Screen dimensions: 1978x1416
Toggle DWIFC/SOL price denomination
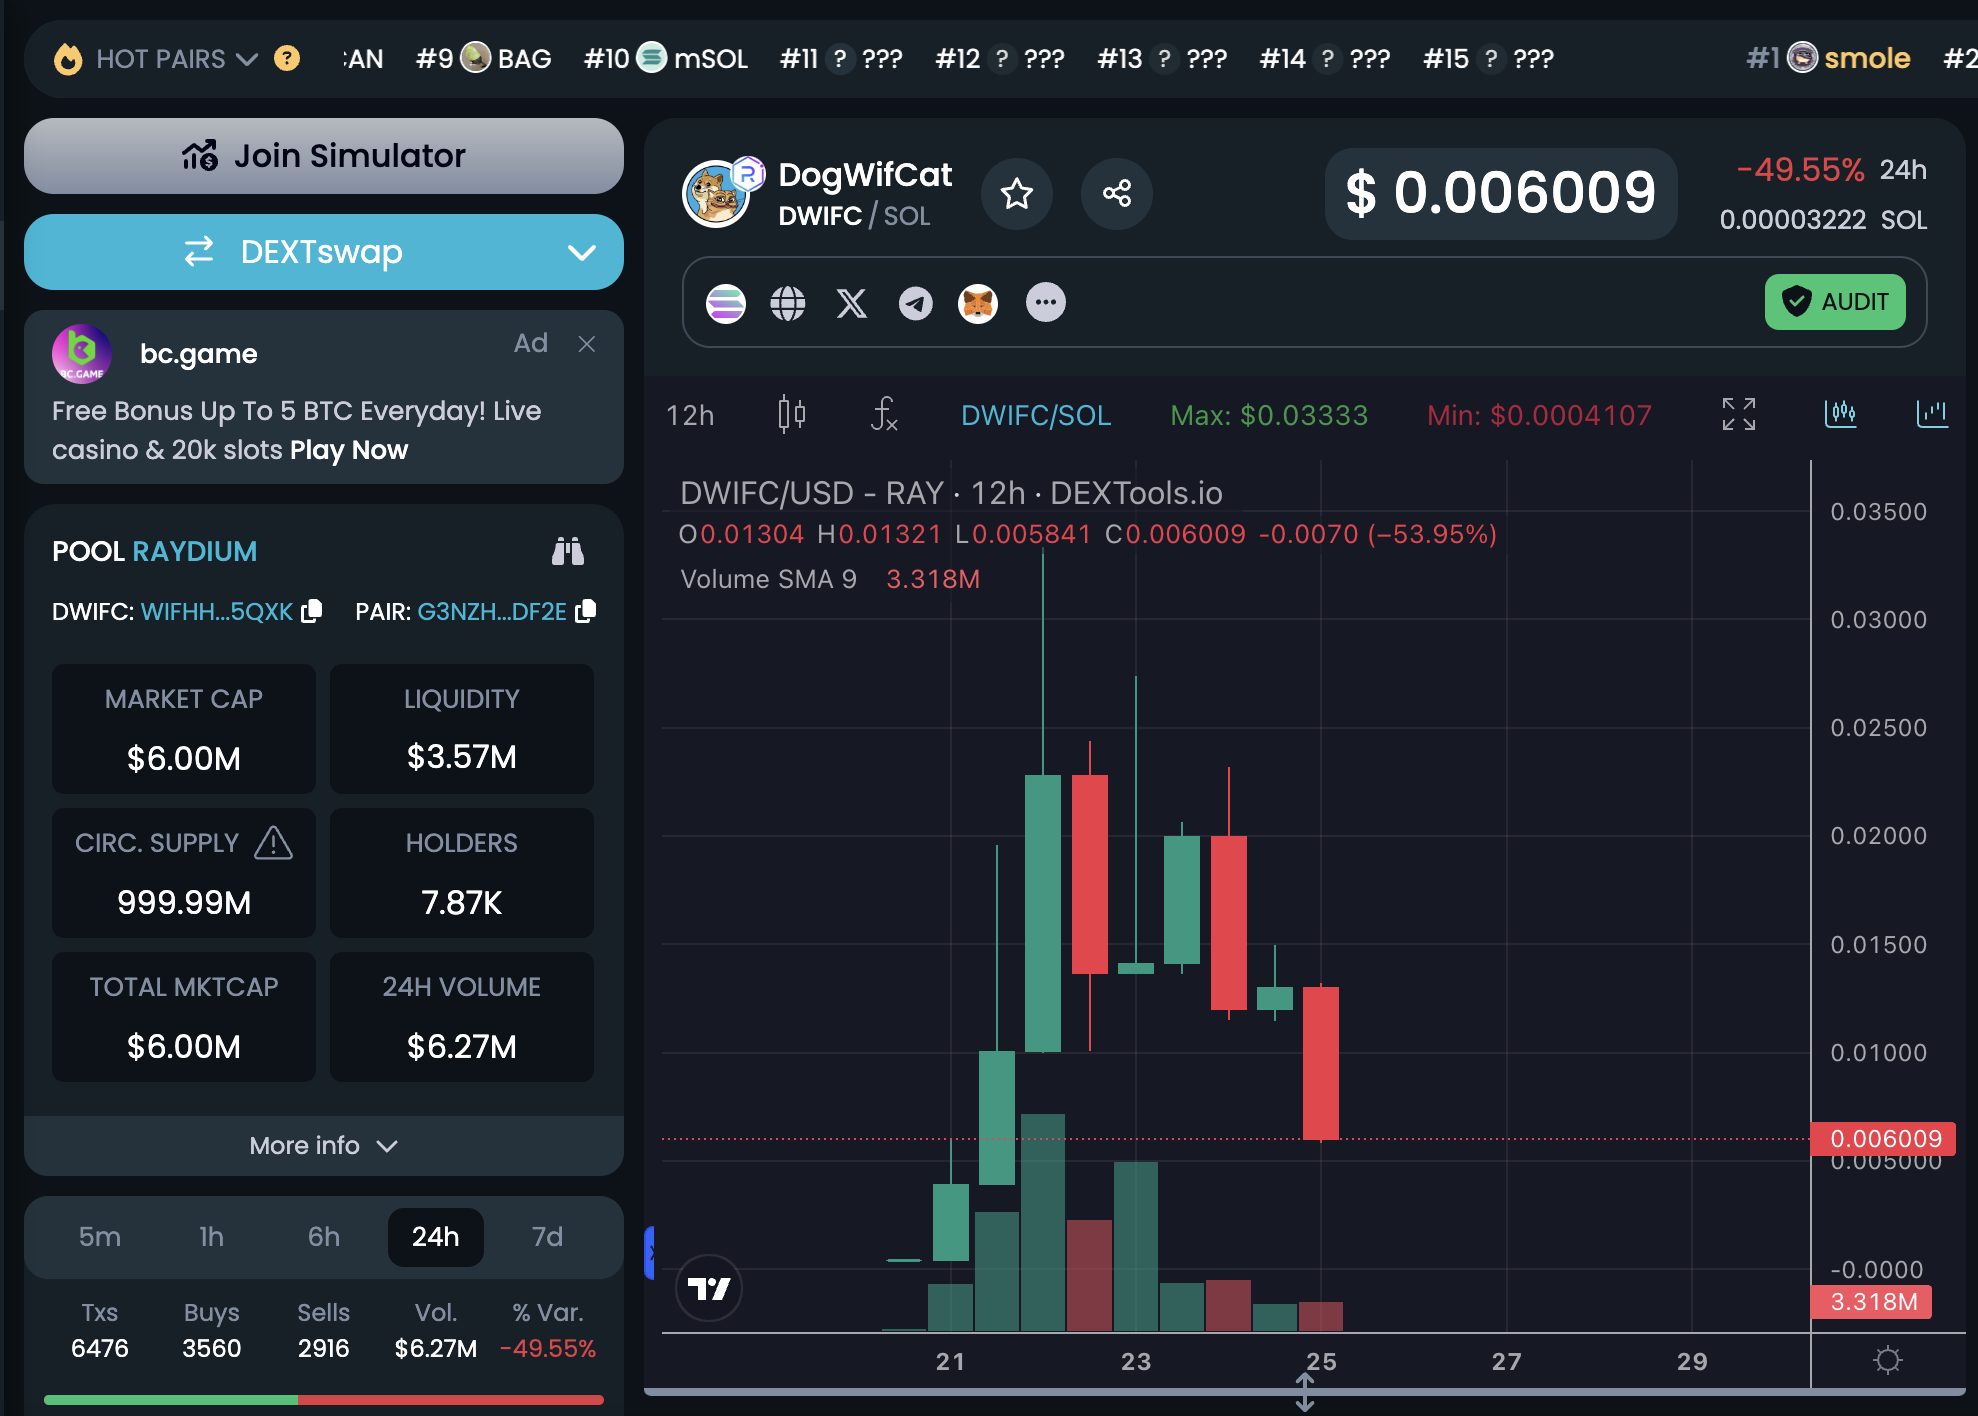[1035, 415]
